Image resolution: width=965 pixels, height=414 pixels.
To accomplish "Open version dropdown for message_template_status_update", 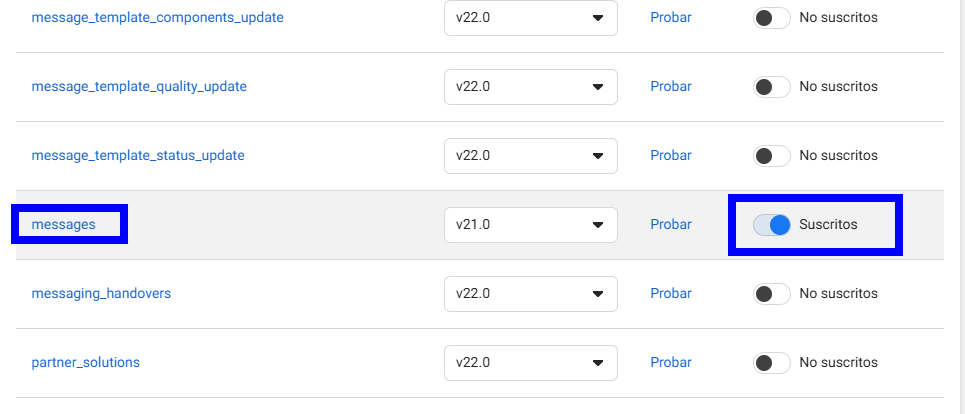I will click(x=530, y=156).
